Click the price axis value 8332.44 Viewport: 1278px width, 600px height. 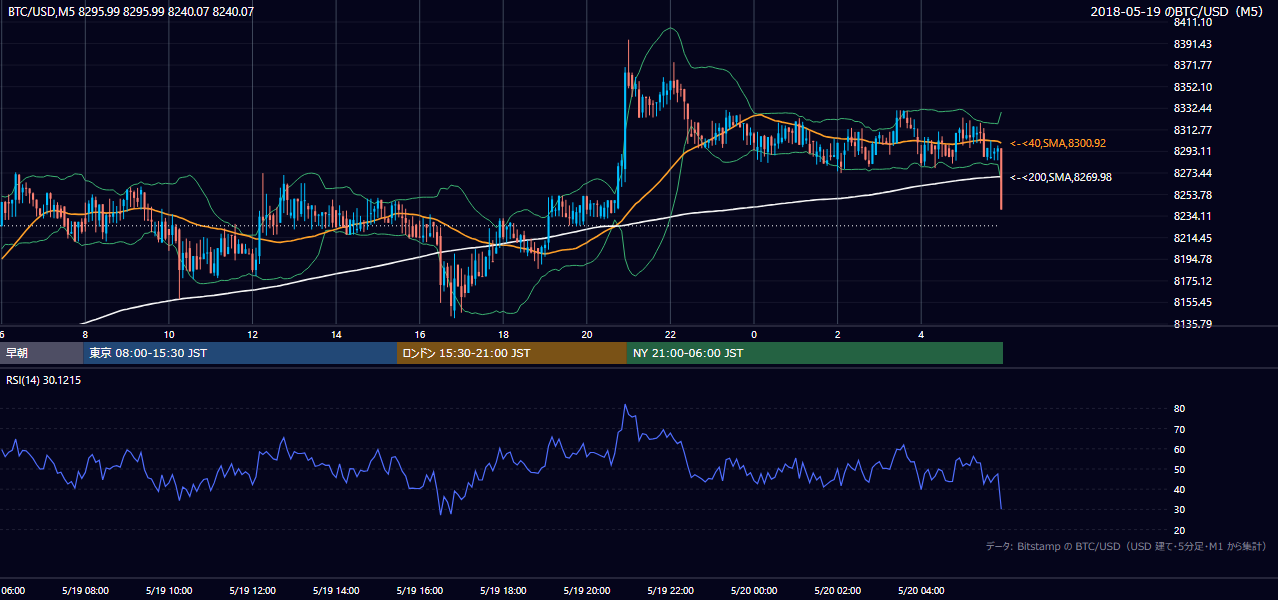pyautogui.click(x=1192, y=108)
